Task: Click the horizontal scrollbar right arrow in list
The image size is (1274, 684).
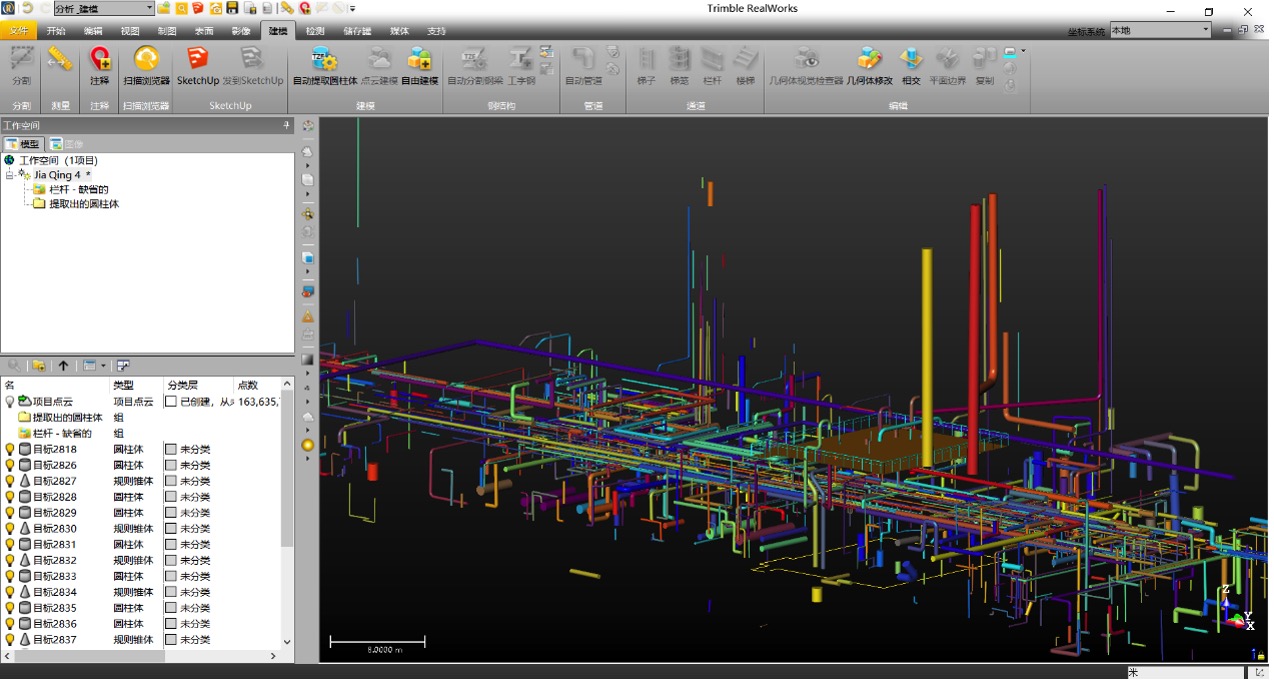Action: (274, 656)
